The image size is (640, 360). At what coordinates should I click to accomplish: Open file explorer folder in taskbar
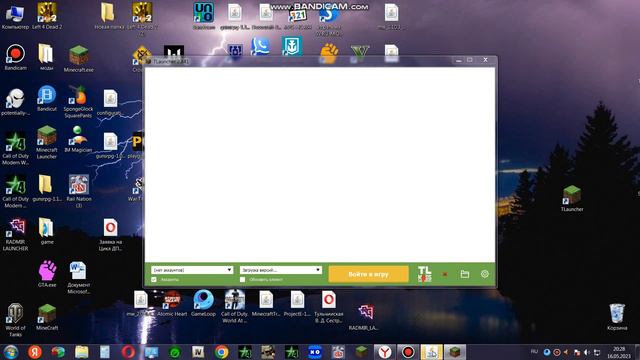tap(81, 352)
